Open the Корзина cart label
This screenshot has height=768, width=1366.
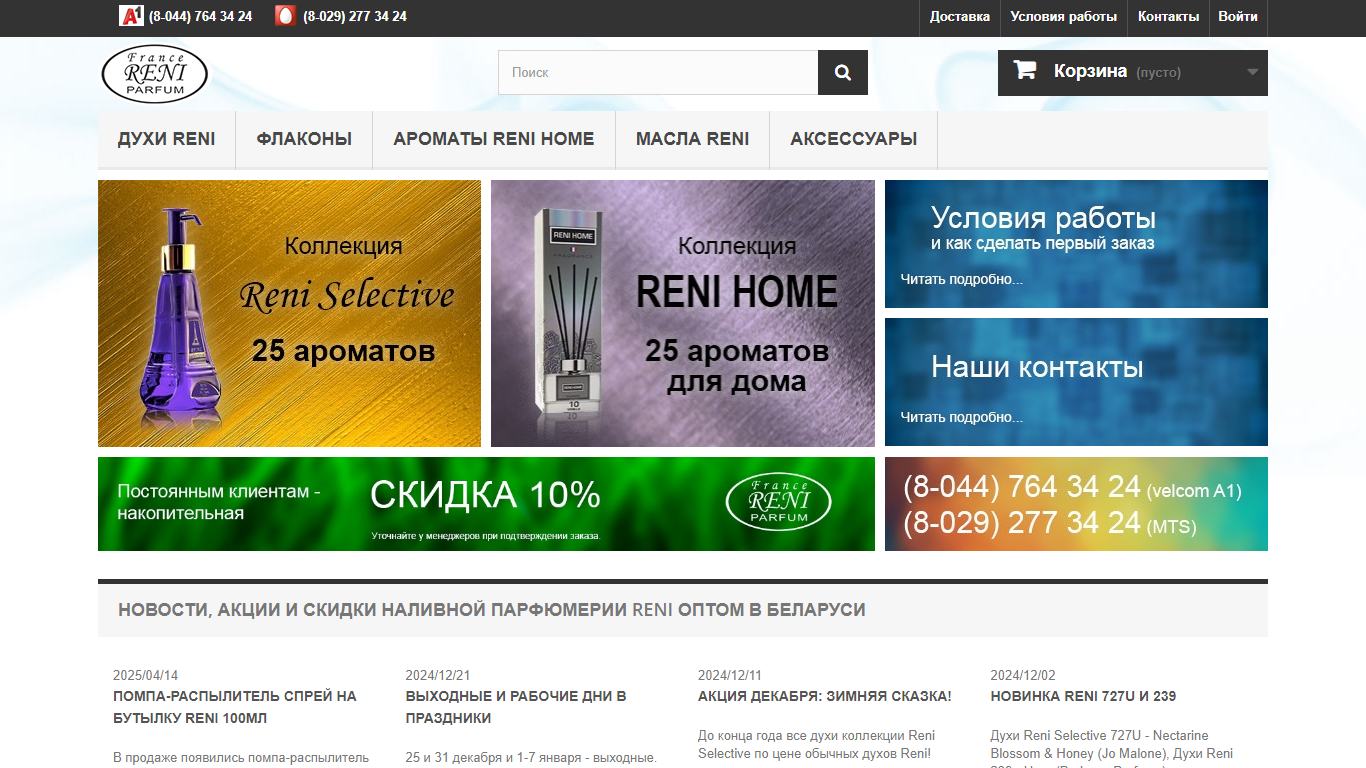point(1091,72)
